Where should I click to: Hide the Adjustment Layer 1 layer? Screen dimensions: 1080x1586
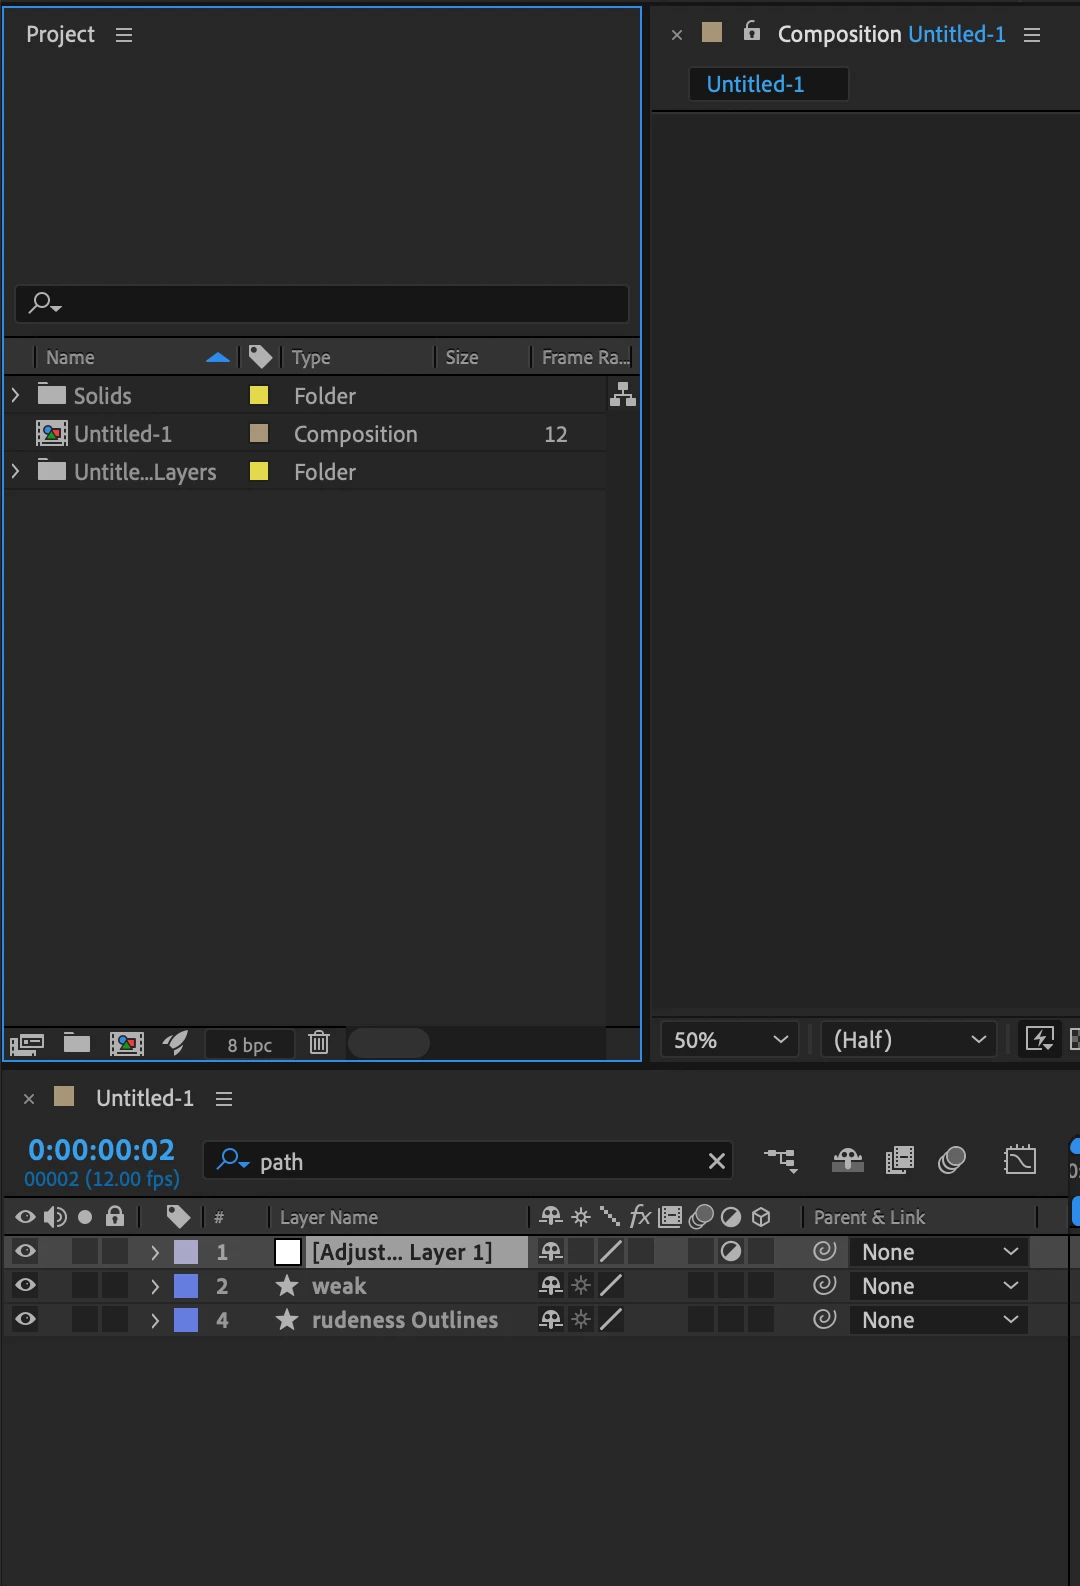[25, 1251]
